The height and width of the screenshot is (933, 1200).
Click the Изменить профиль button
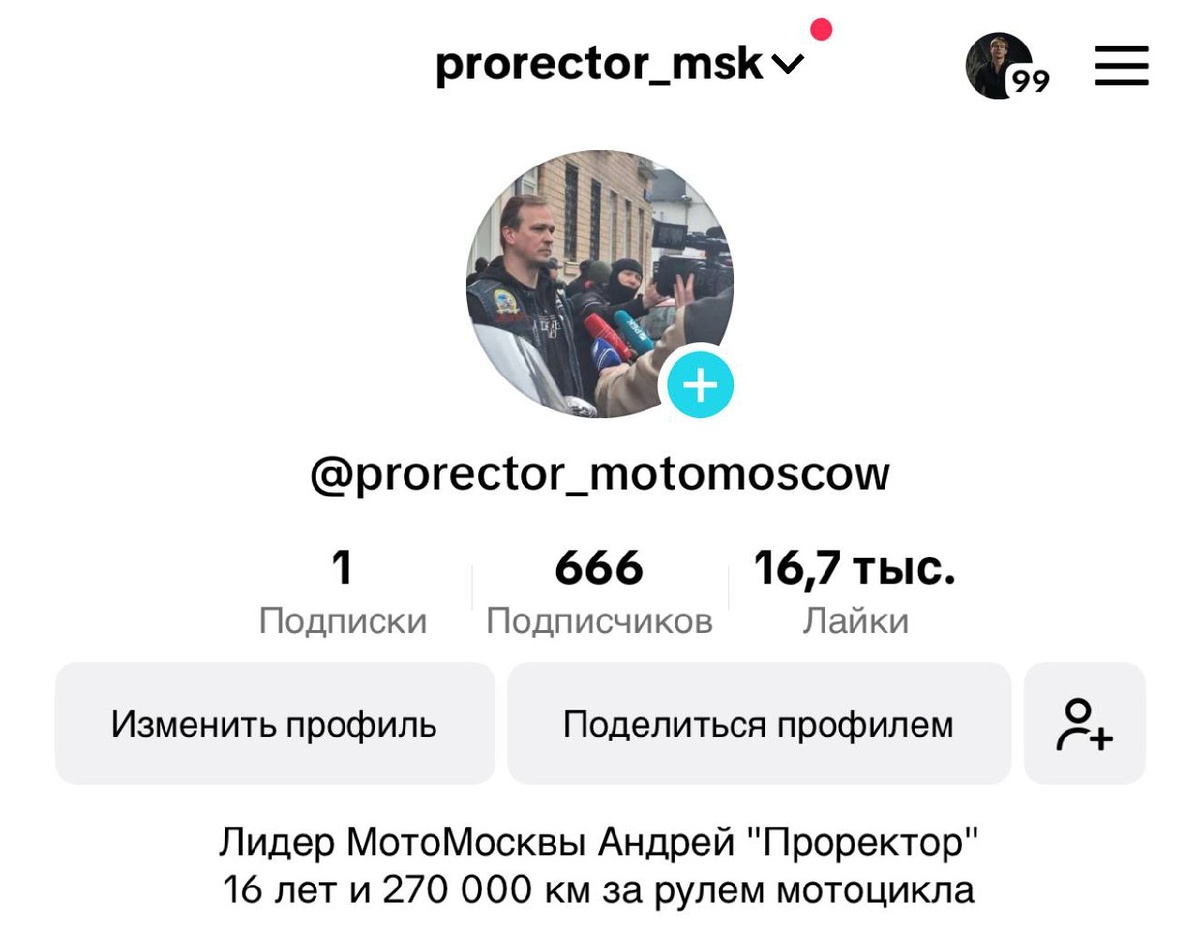pyautogui.click(x=274, y=723)
